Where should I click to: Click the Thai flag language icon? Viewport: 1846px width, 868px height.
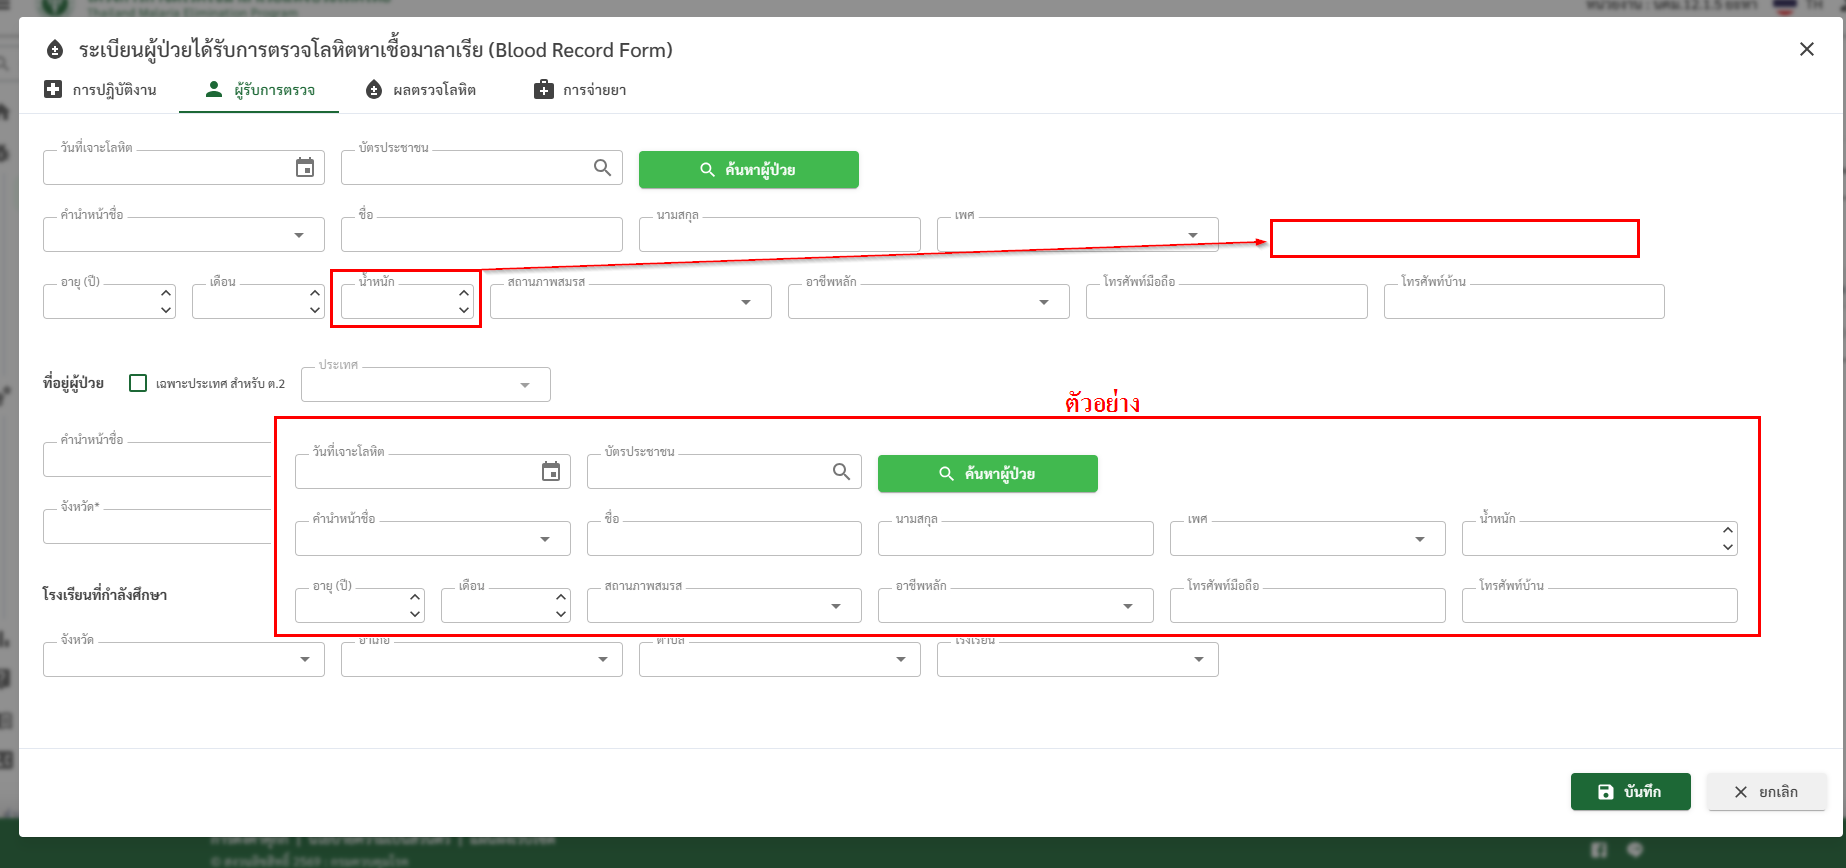click(x=1784, y=6)
